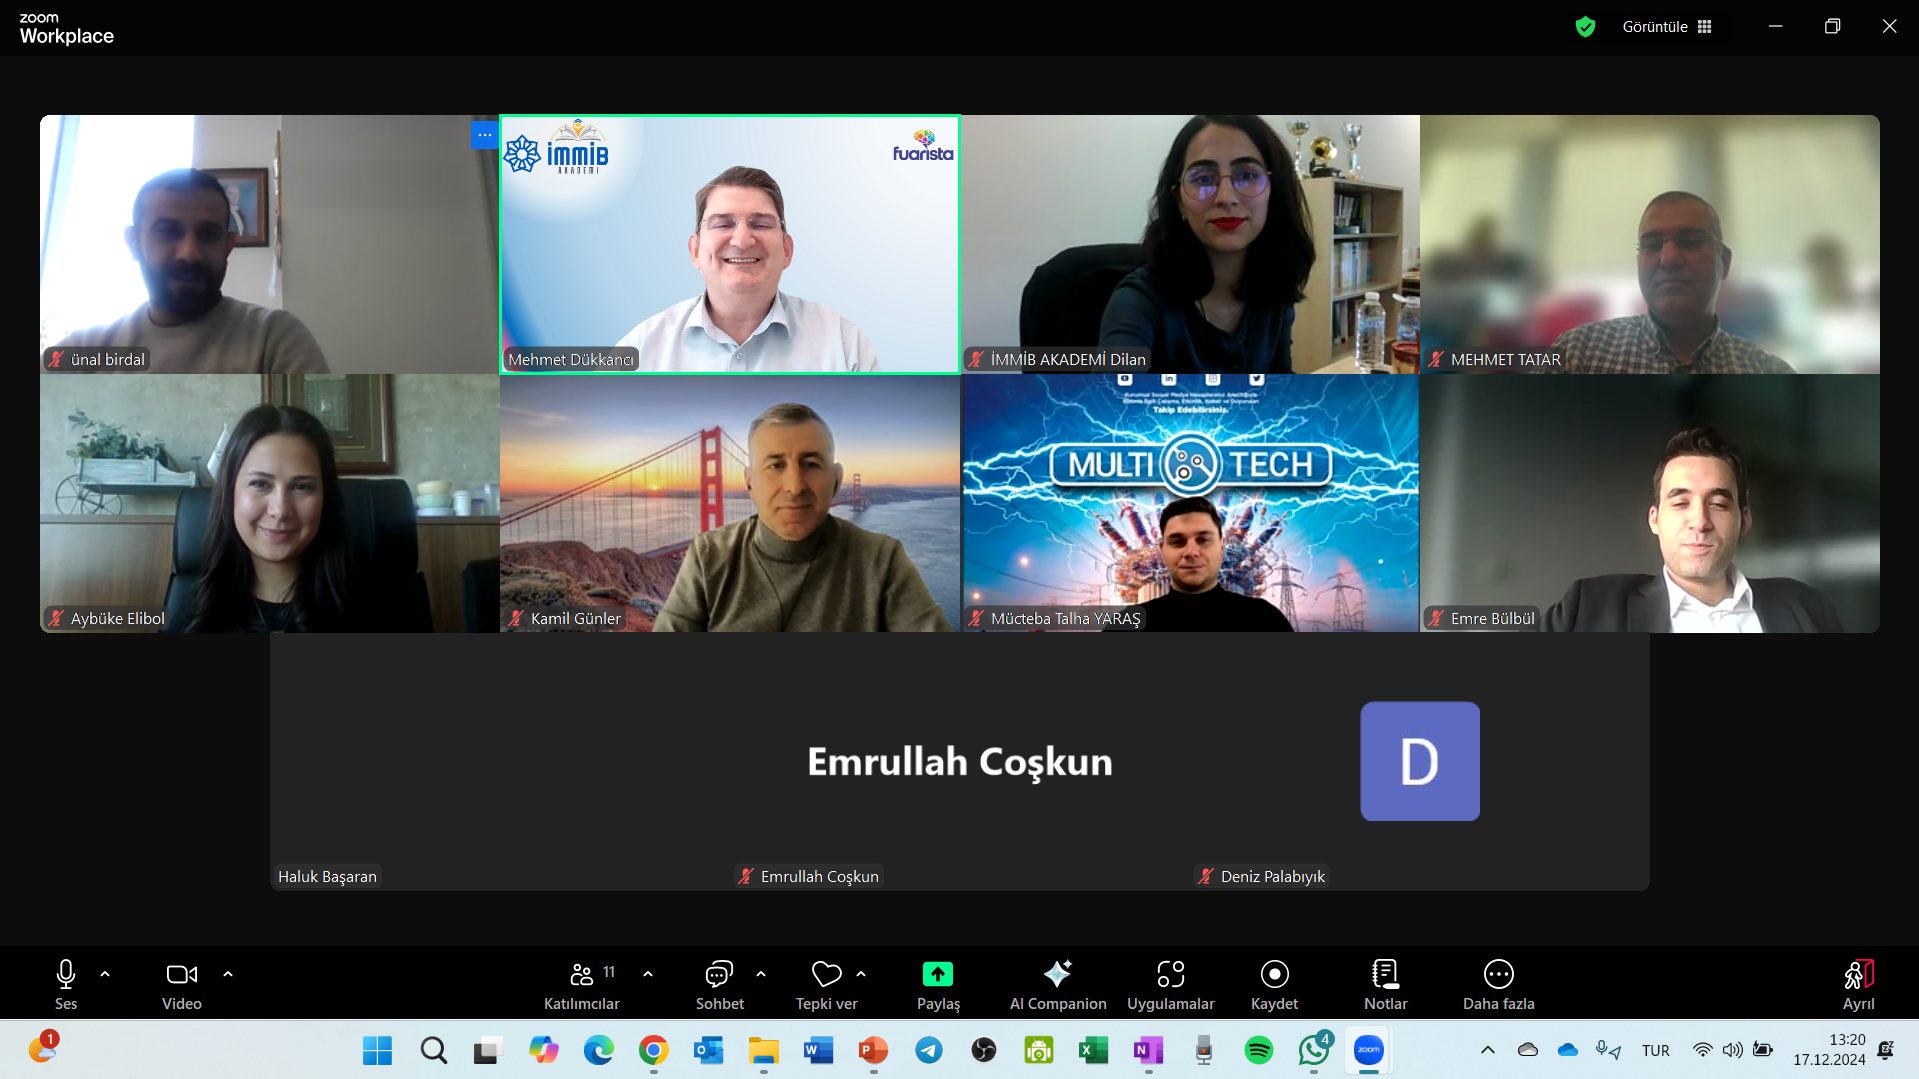
Task: Expand video options arrow next to Video
Action: point(228,974)
